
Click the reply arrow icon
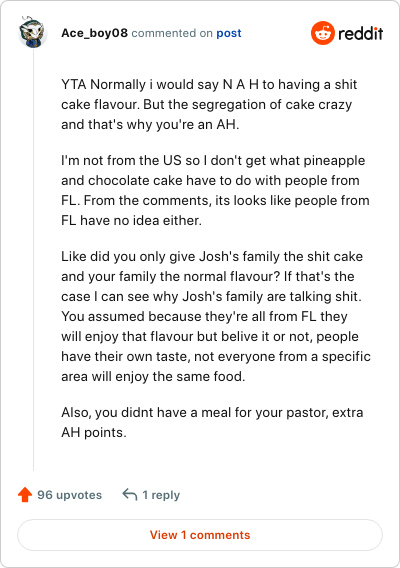pyautogui.click(x=130, y=494)
